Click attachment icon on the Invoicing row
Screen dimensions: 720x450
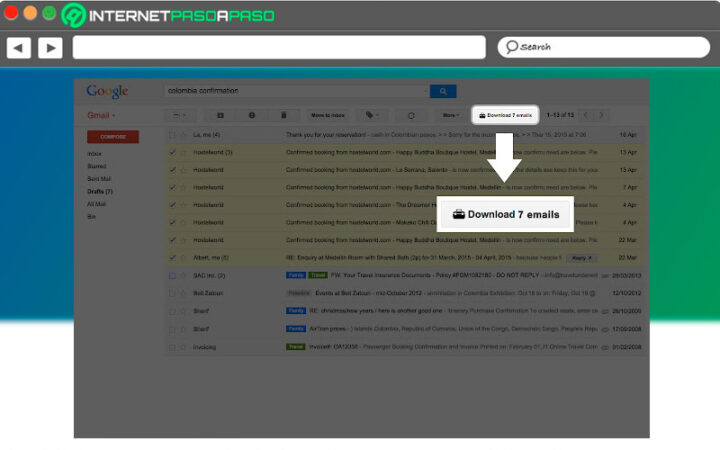click(x=605, y=347)
